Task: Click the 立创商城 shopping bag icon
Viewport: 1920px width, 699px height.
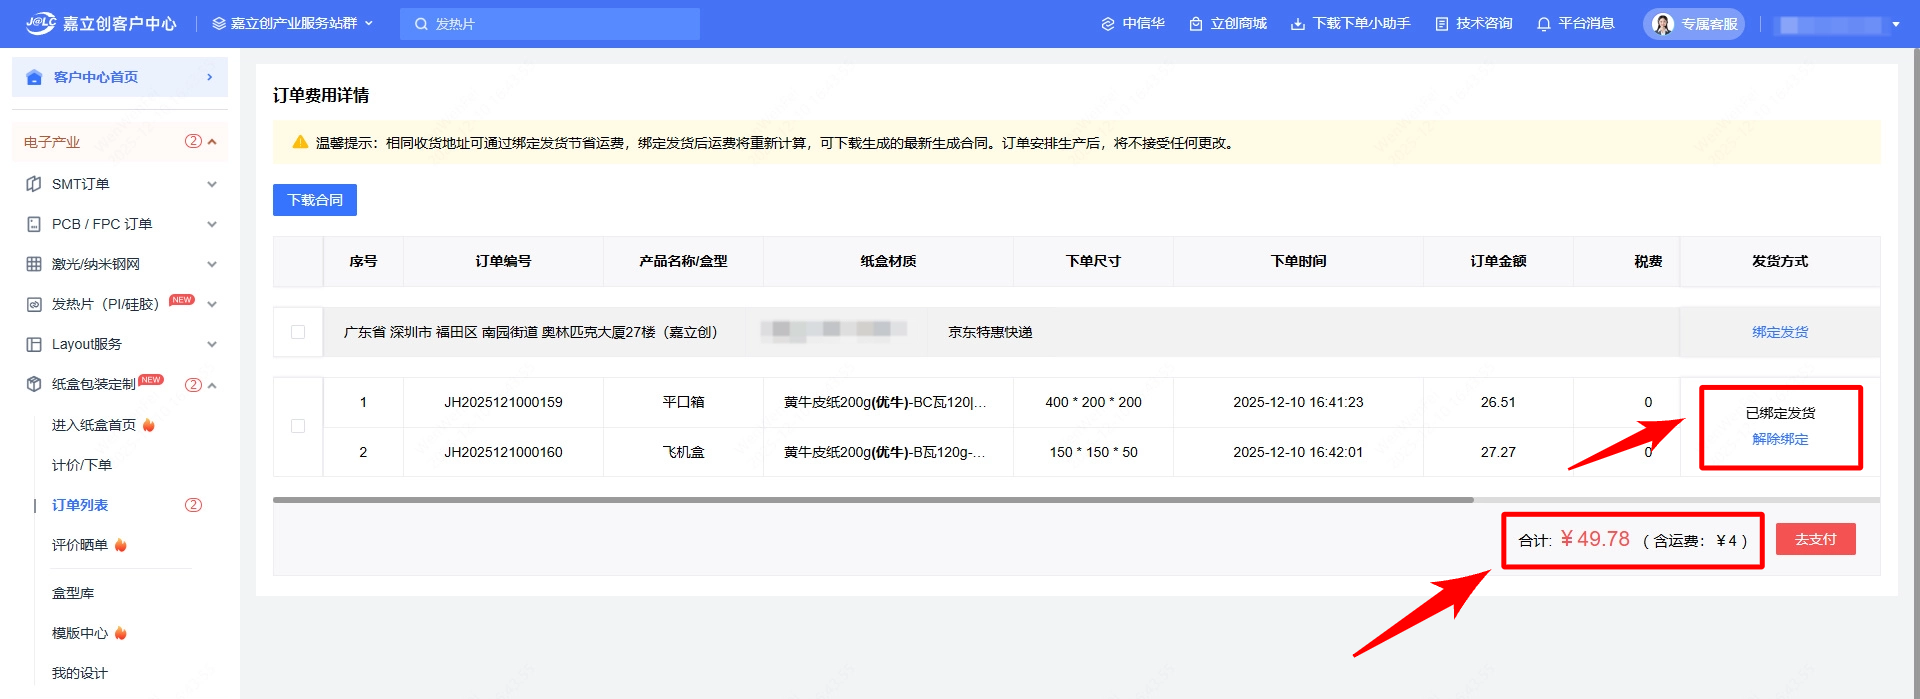Action: 1195,24
